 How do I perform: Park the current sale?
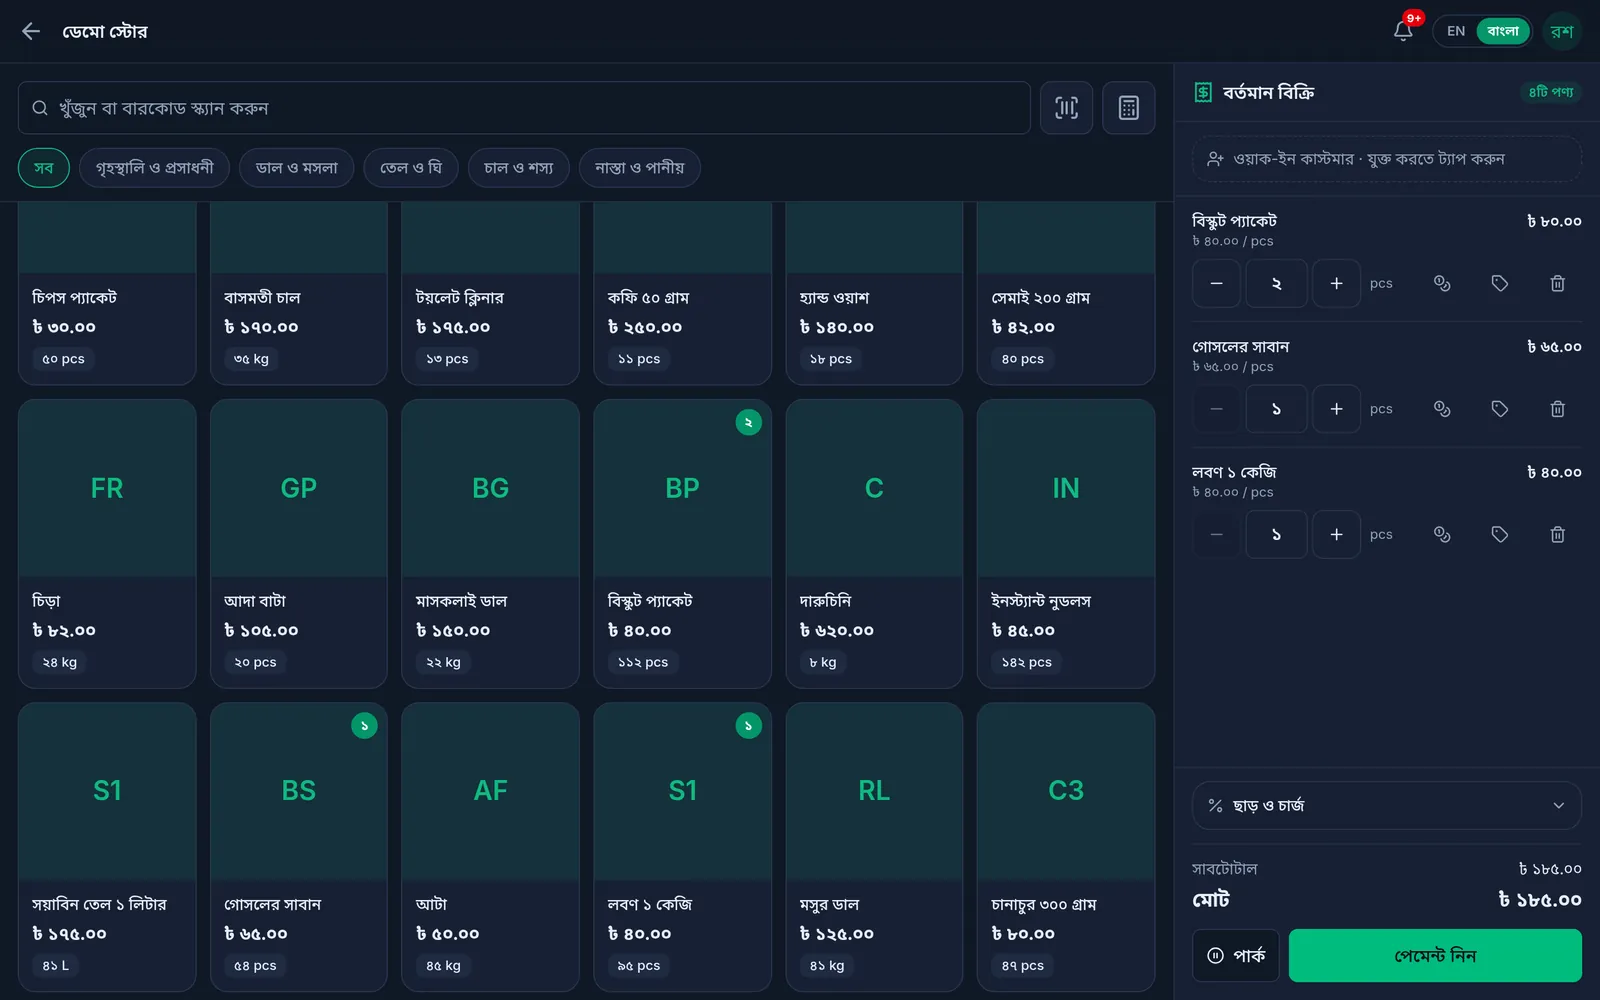click(x=1236, y=956)
